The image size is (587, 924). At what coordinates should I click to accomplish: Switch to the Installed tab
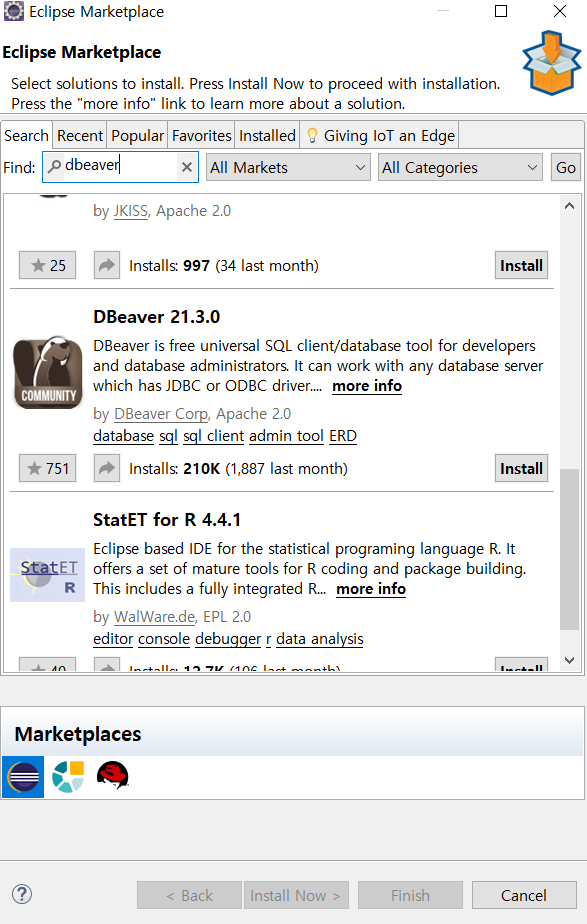tap(267, 136)
